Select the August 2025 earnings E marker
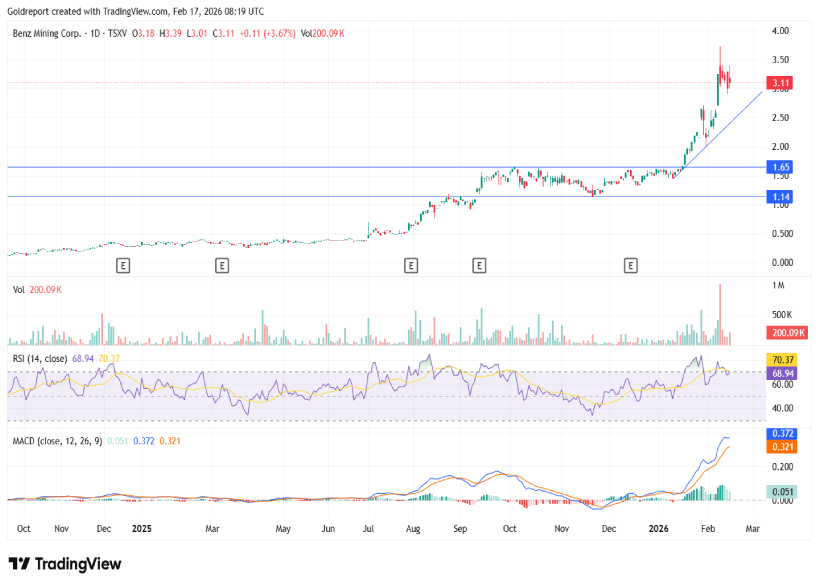Screen dimensions: 816x577 click(410, 265)
